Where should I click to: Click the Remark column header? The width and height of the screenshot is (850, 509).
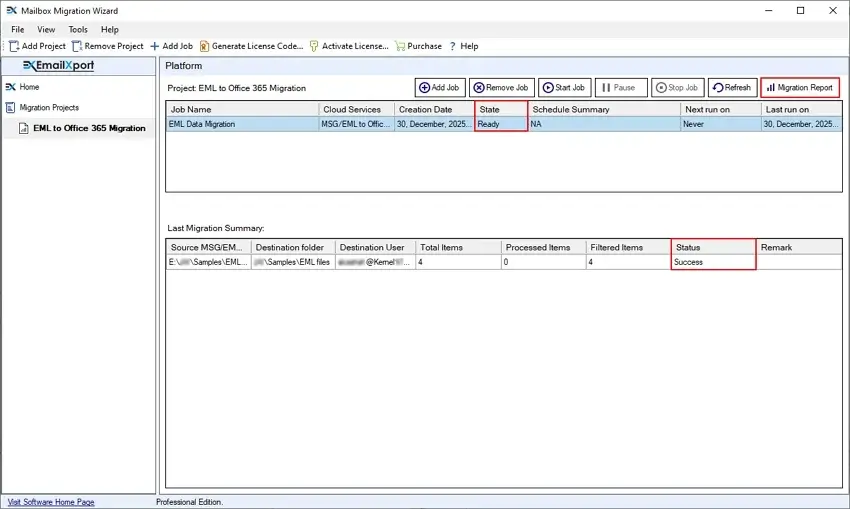click(799, 247)
